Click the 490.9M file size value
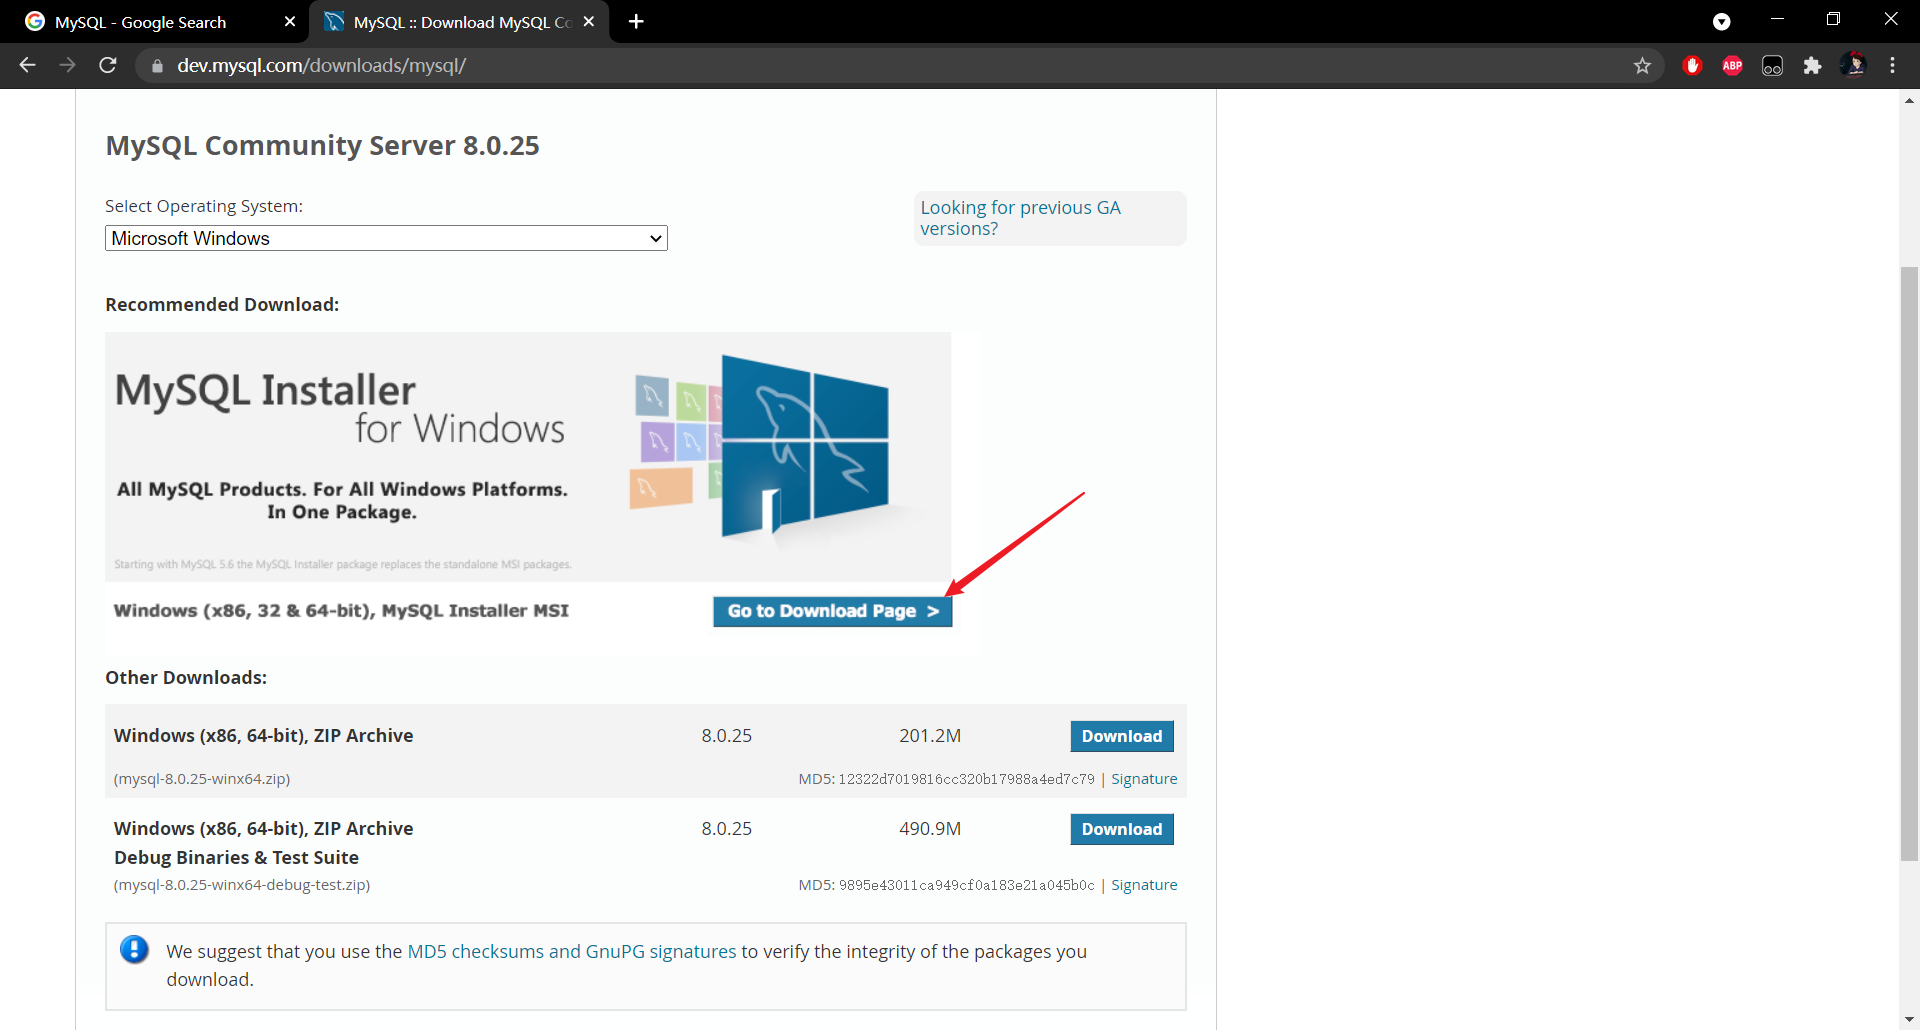 (930, 829)
